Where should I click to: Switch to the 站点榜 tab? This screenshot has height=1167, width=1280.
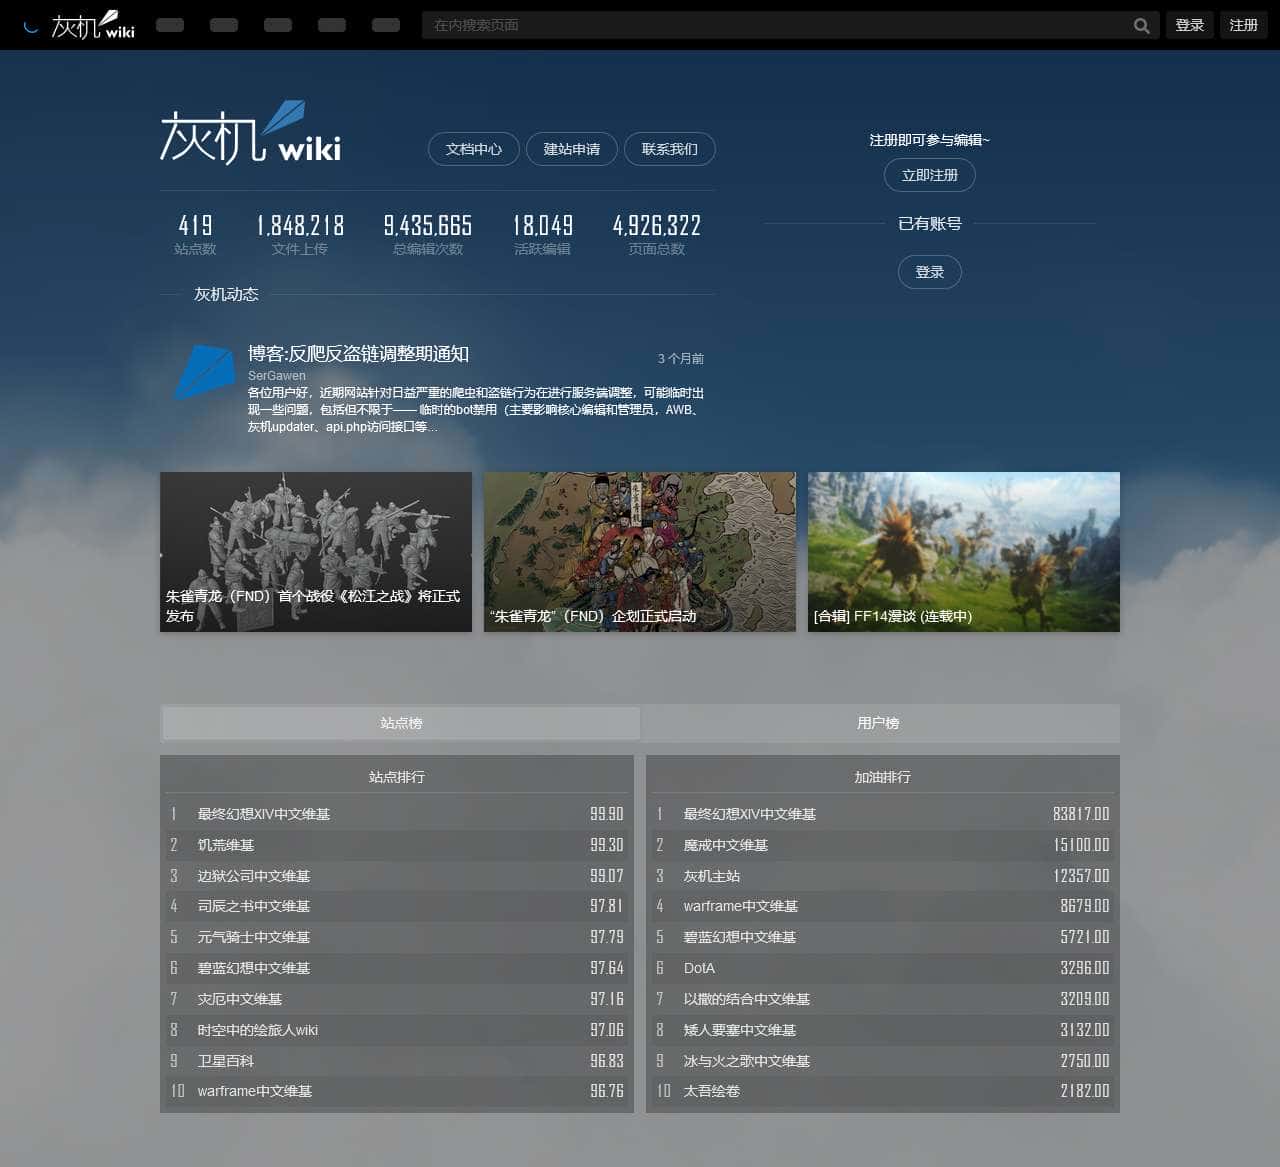coord(401,723)
